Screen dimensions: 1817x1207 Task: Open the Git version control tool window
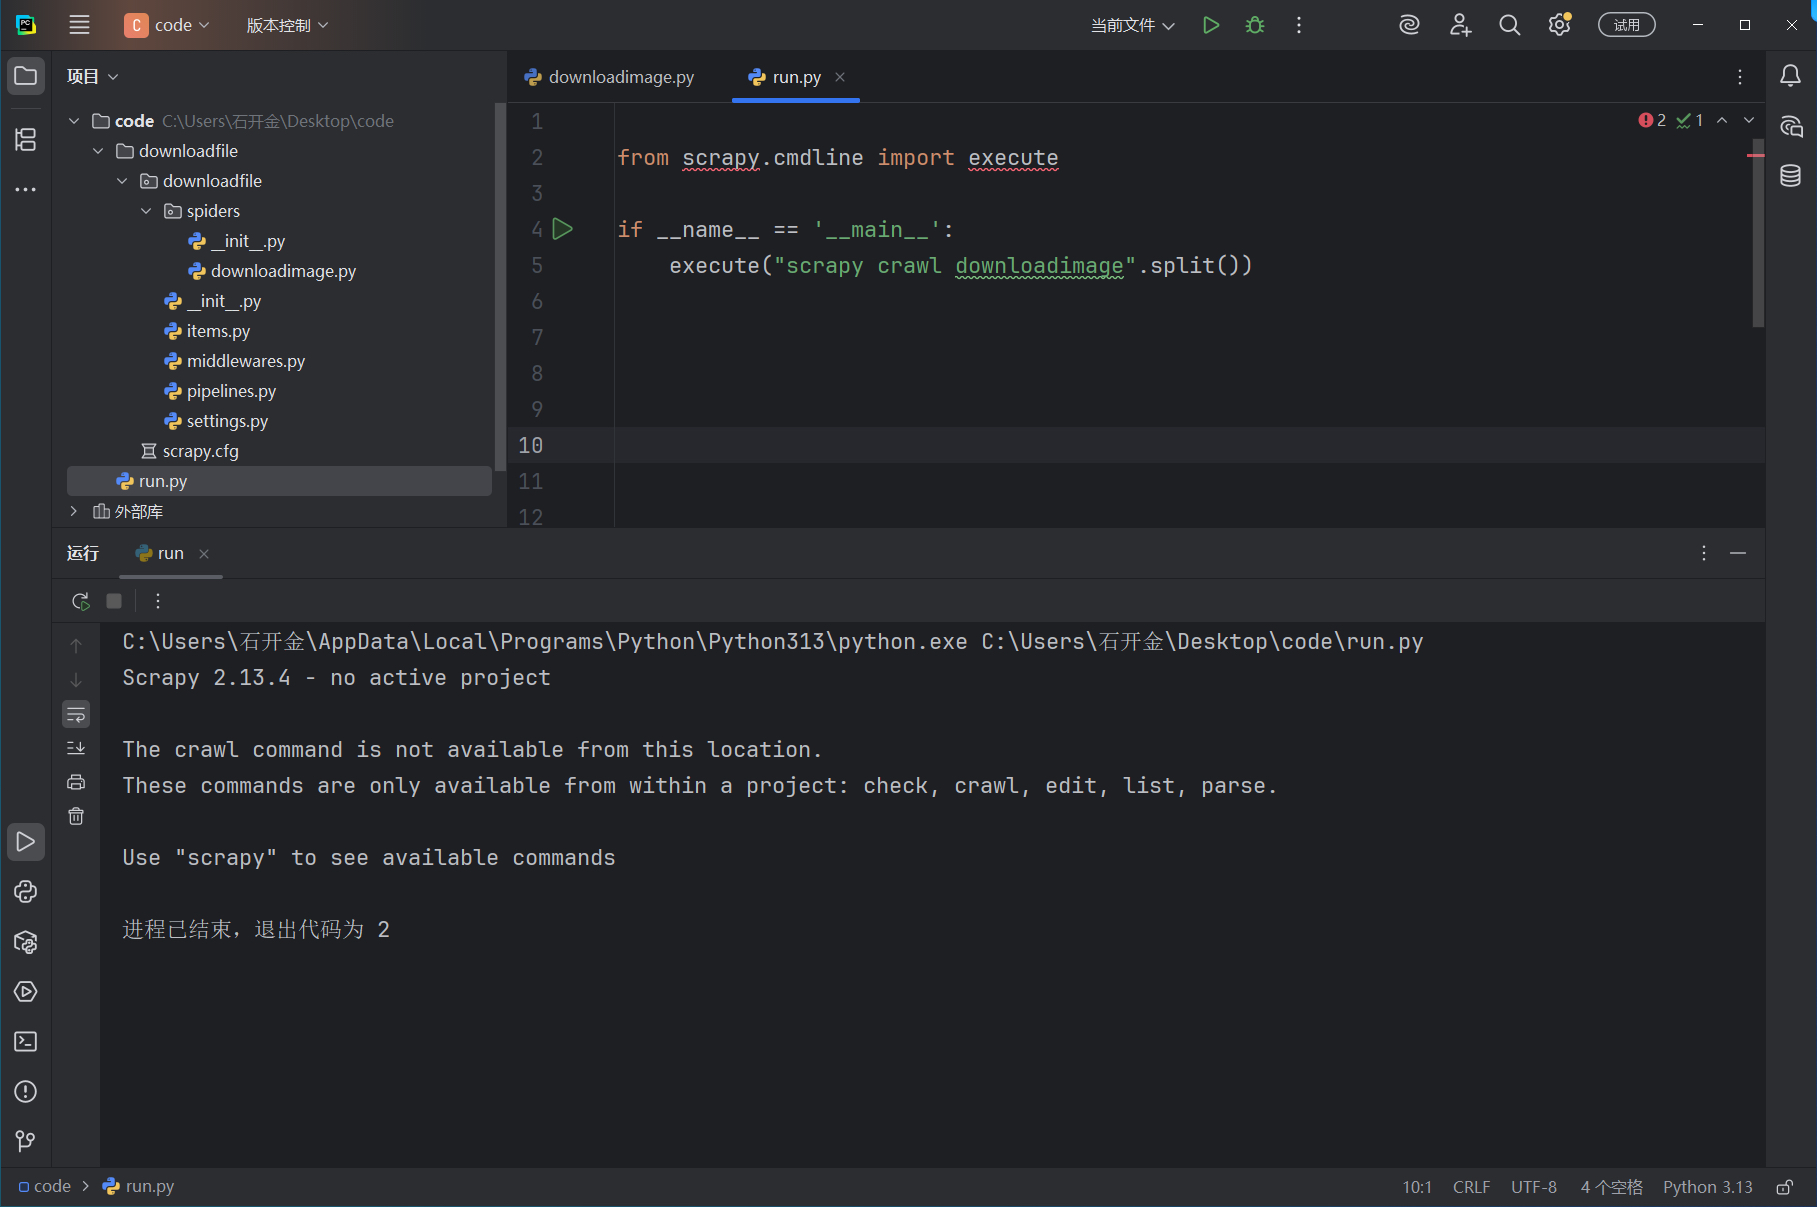[x=26, y=1141]
